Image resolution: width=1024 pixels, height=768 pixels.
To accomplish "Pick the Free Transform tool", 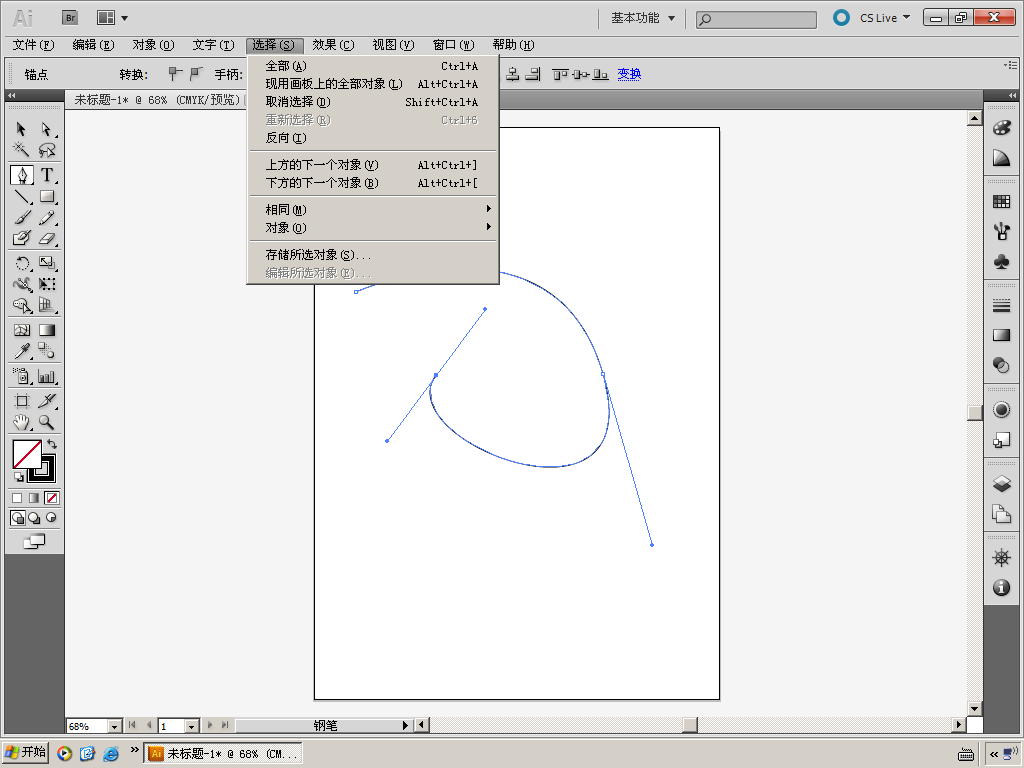I will (46, 284).
